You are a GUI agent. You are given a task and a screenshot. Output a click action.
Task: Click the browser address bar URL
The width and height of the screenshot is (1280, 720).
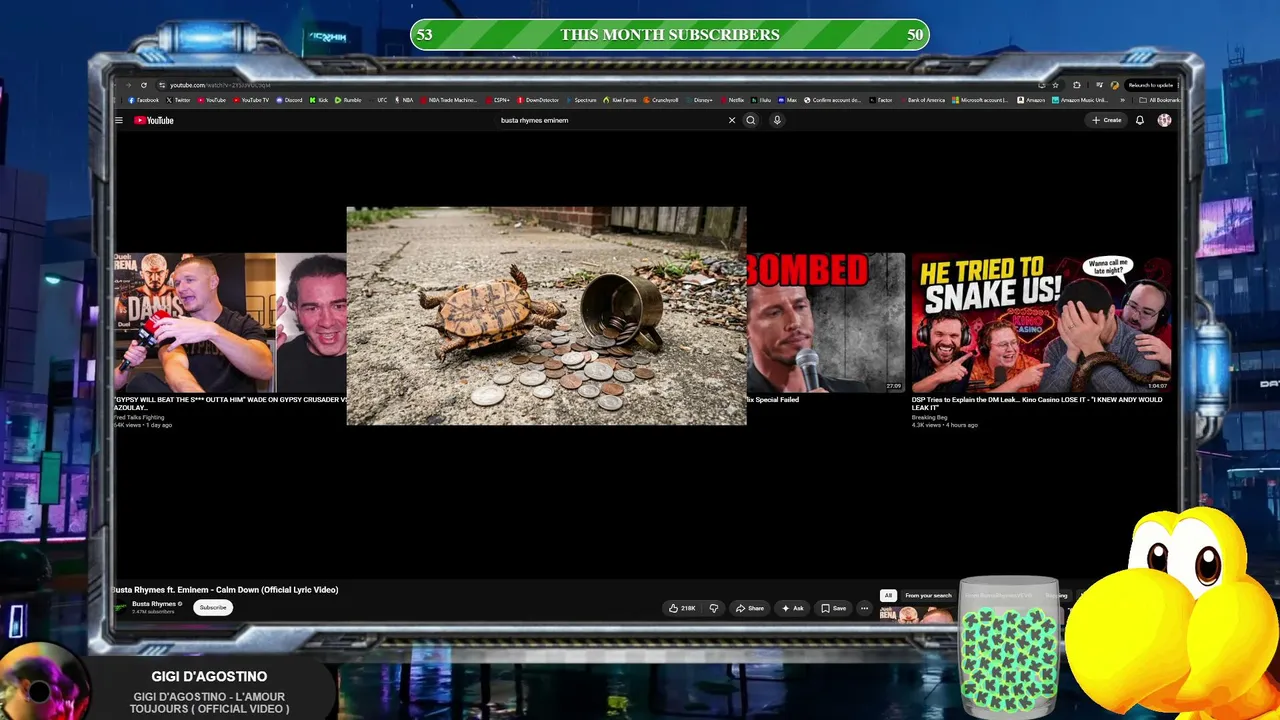pos(220,85)
